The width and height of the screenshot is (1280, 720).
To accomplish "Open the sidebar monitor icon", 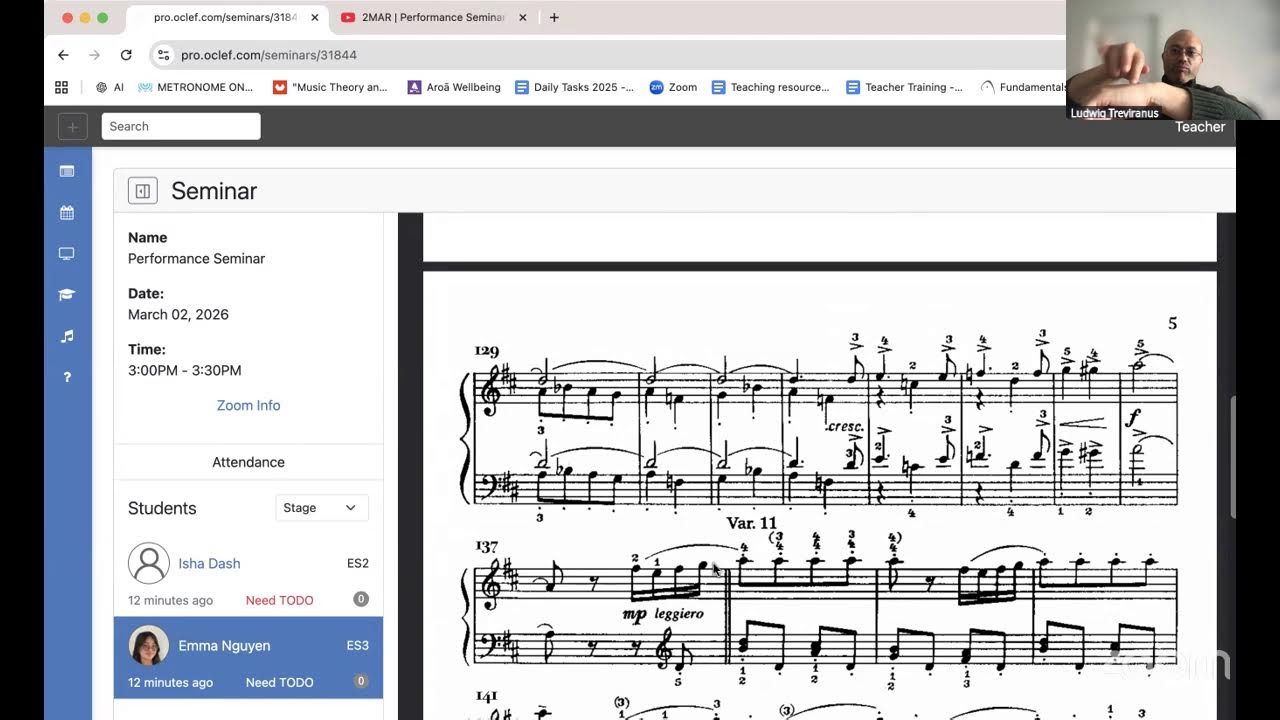I will 67,254.
